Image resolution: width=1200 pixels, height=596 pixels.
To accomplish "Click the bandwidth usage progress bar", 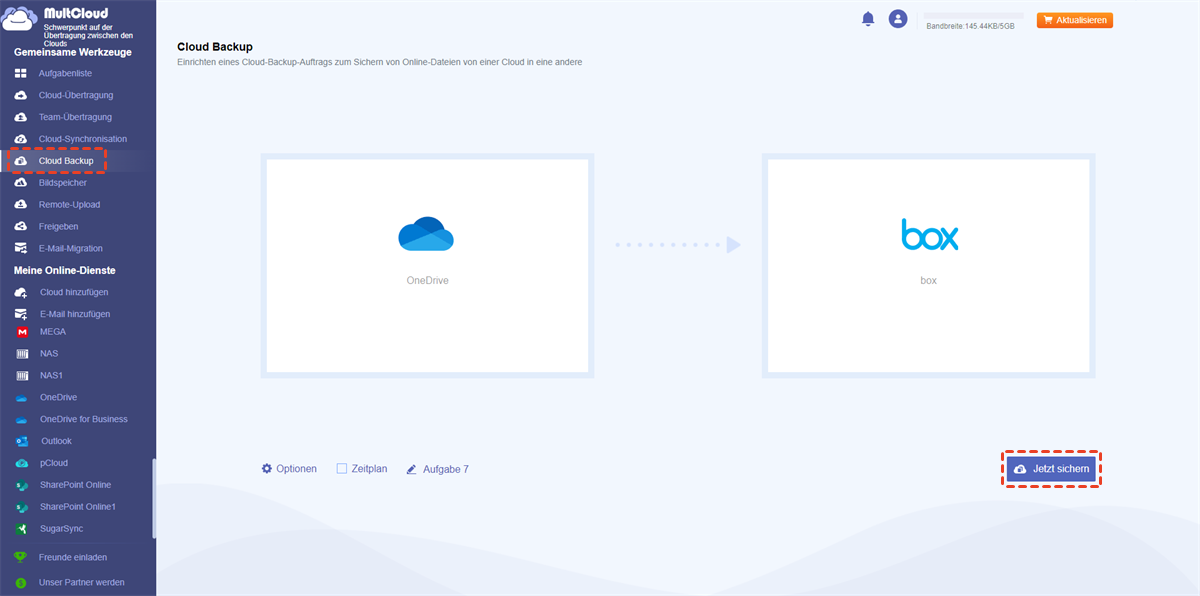I will tap(973, 16).
